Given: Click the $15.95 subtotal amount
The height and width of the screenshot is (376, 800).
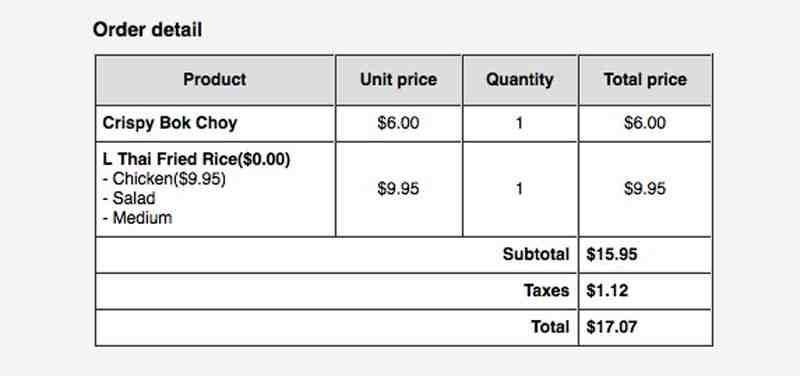Looking at the screenshot, I should tap(612, 254).
